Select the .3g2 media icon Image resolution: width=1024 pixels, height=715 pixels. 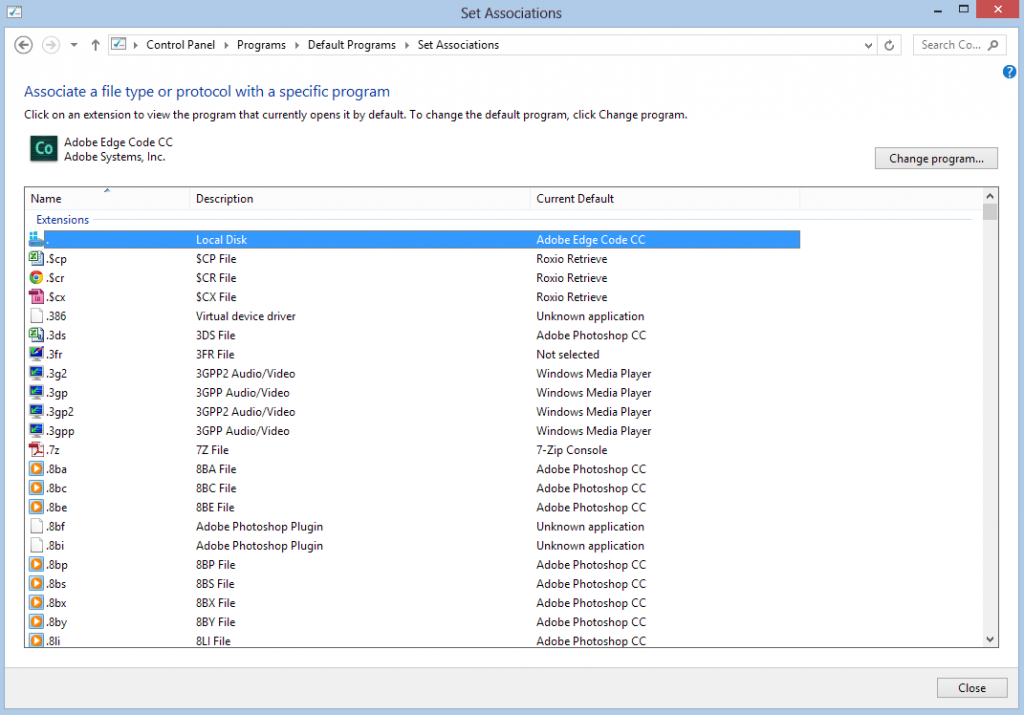click(36, 373)
